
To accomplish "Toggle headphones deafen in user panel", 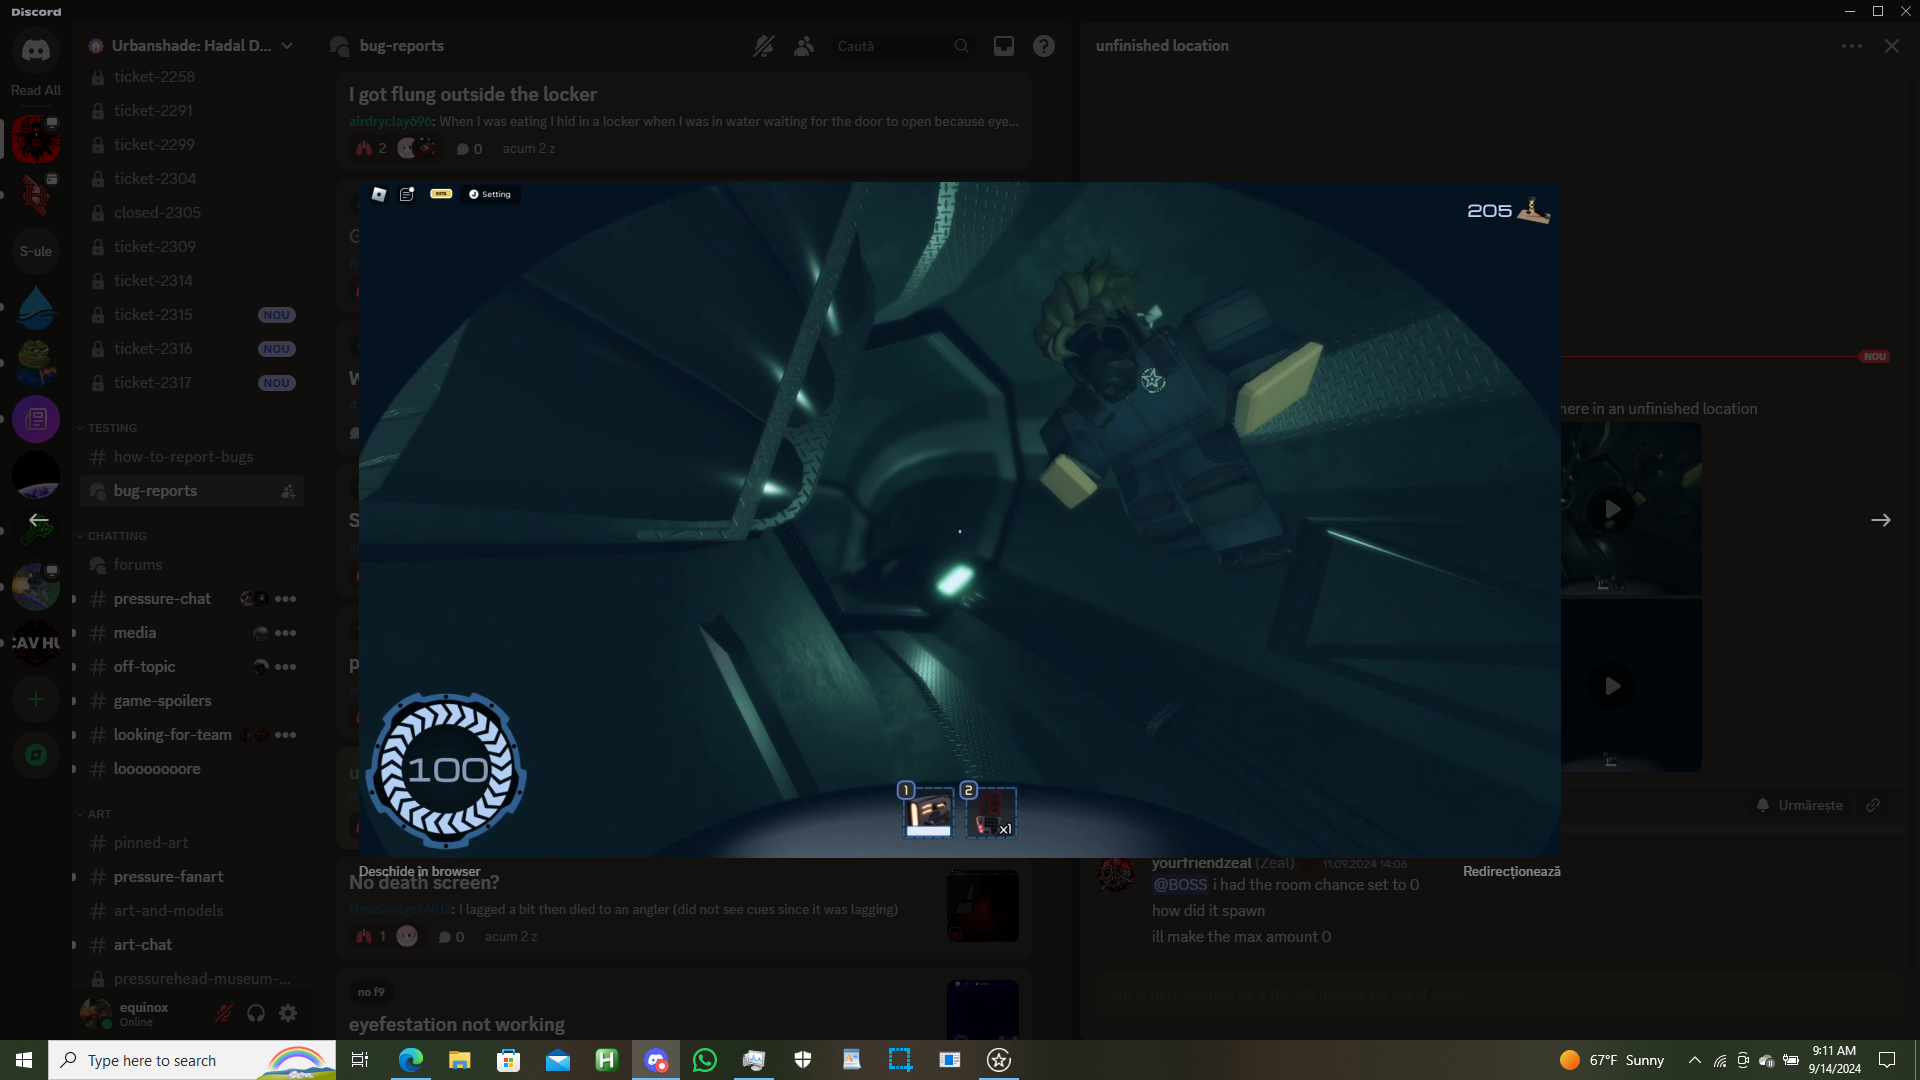I will click(256, 1013).
